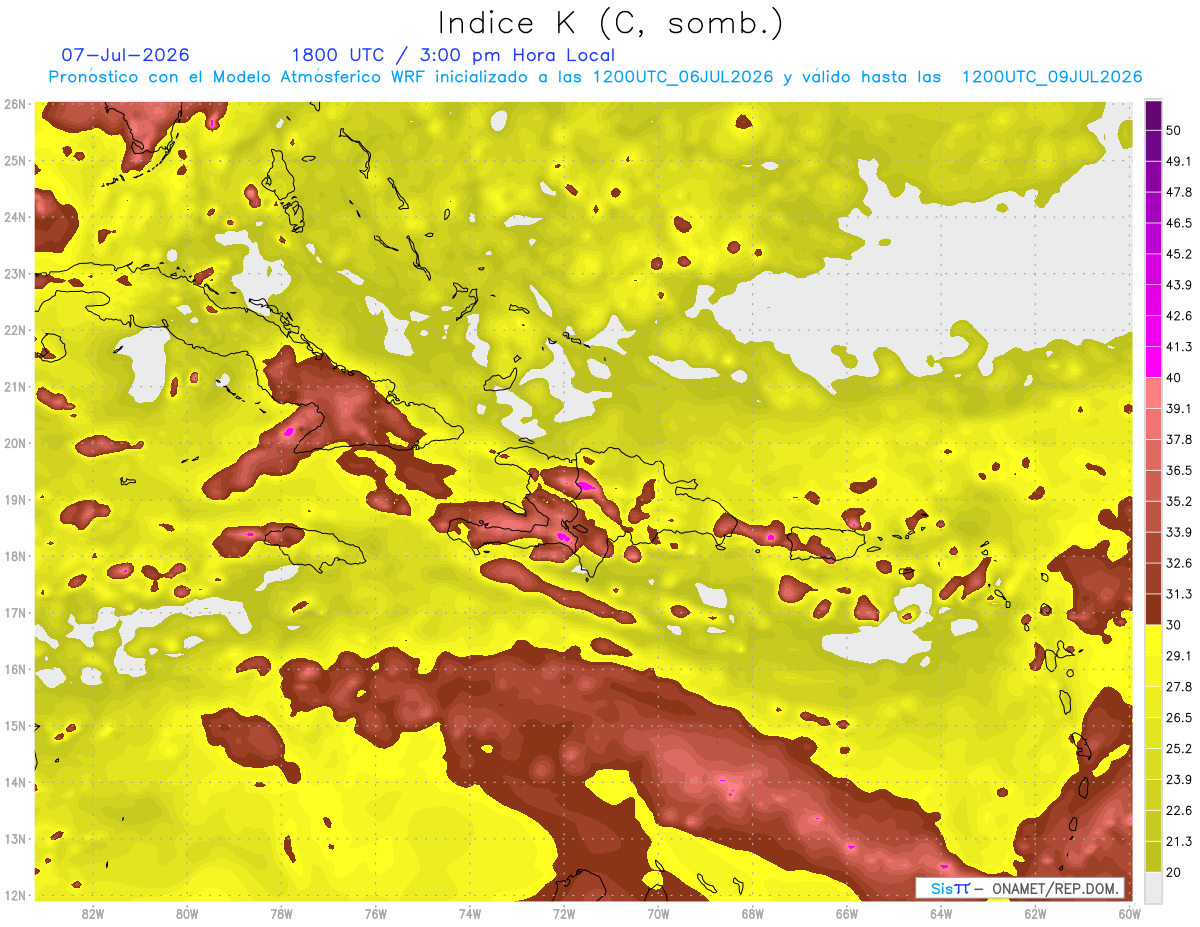Click the color scale value 25.2
The image size is (1200, 927).
(x=1179, y=748)
